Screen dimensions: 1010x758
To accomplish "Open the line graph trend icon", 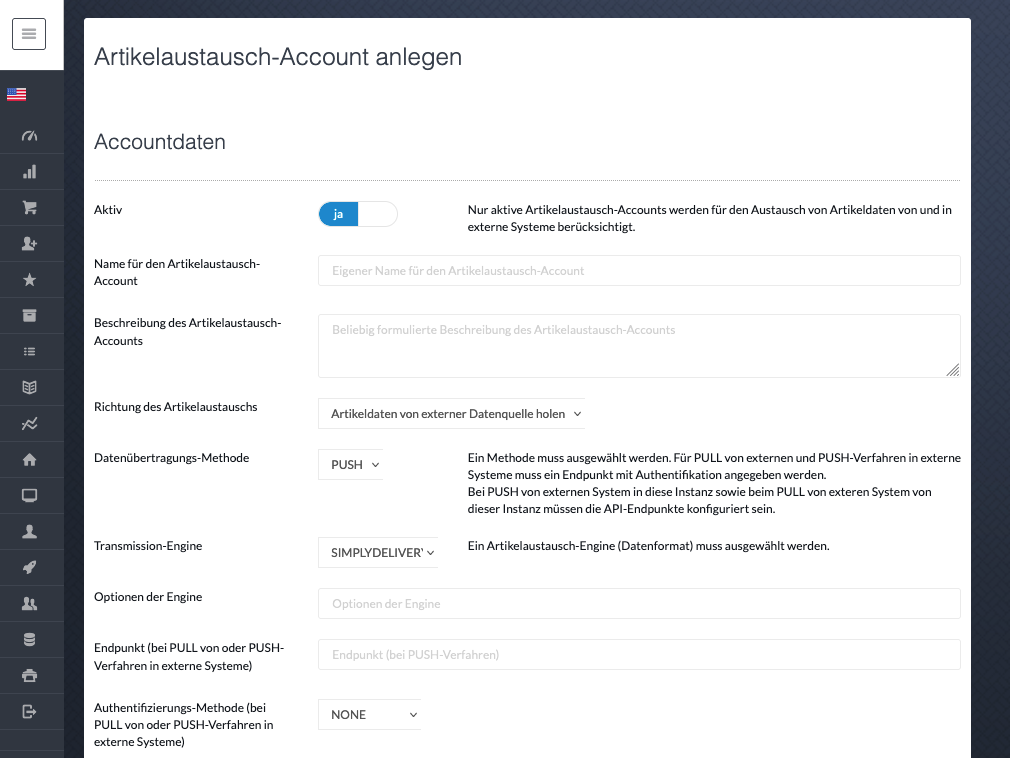I will point(30,424).
